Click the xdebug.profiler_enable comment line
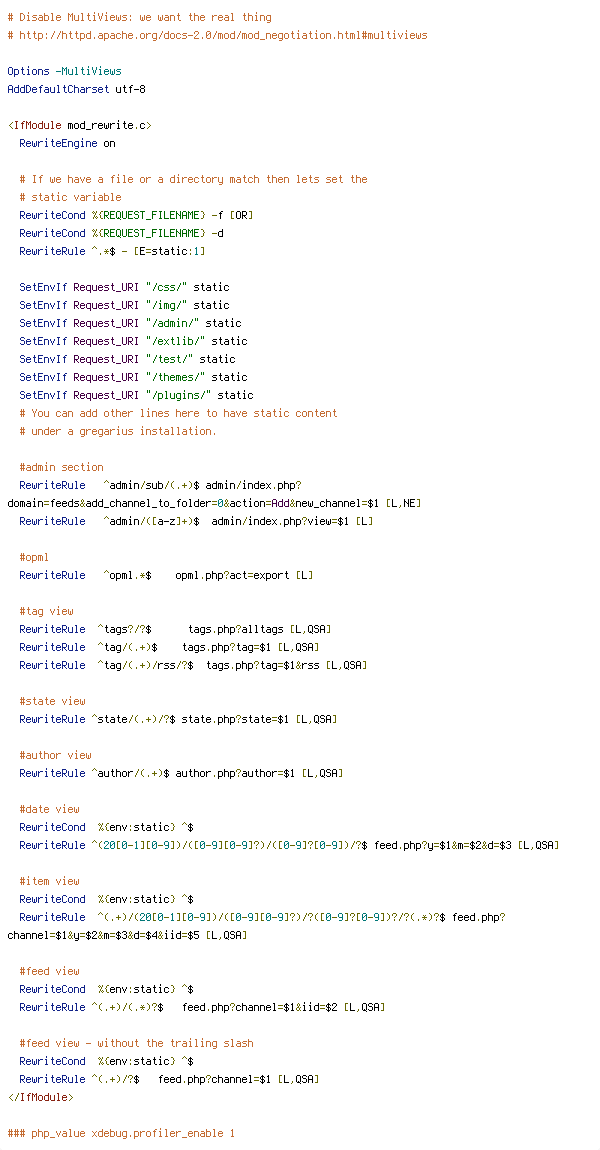The height and width of the screenshot is (1150, 600). tap(121, 1133)
